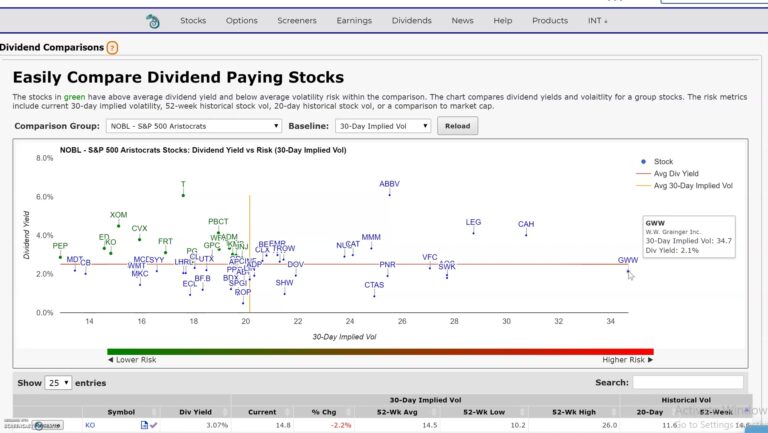Viewport: 768px width, 433px height.
Task: Sort table by 52-Wk Avg column
Action: [x=397, y=412]
